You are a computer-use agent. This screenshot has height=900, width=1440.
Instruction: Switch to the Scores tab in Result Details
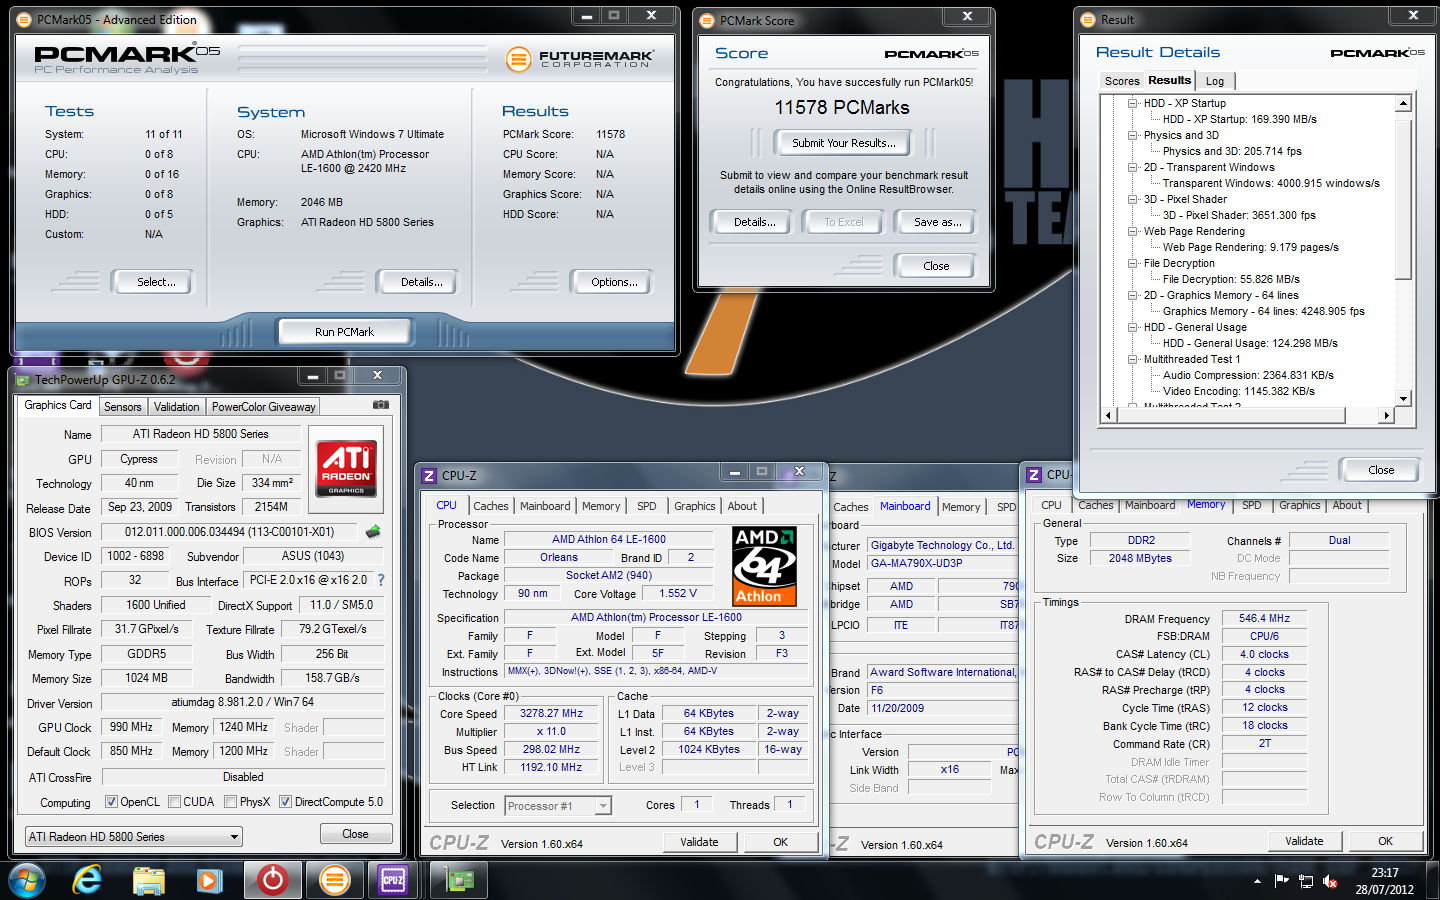click(x=1122, y=81)
